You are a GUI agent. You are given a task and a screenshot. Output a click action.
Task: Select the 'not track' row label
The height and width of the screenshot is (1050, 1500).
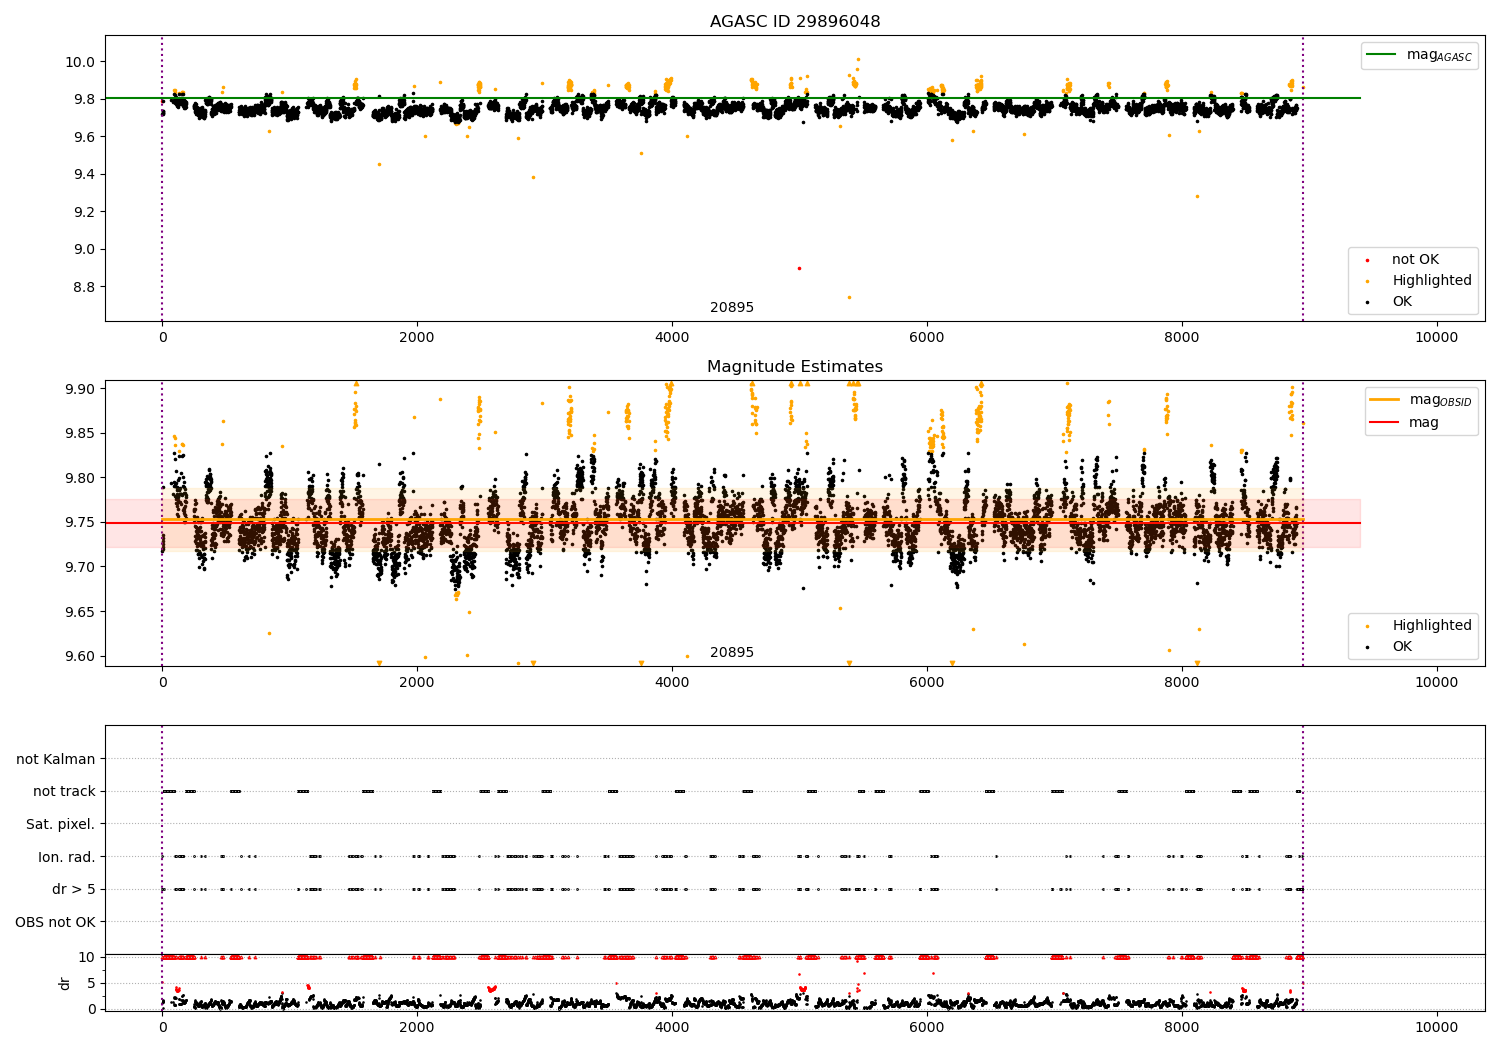coord(64,791)
